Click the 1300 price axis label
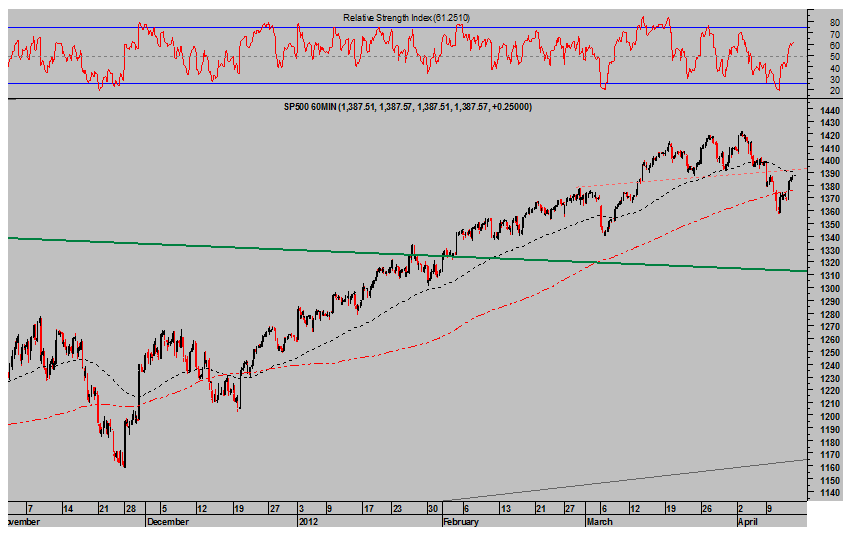The image size is (852, 533). coord(832,289)
